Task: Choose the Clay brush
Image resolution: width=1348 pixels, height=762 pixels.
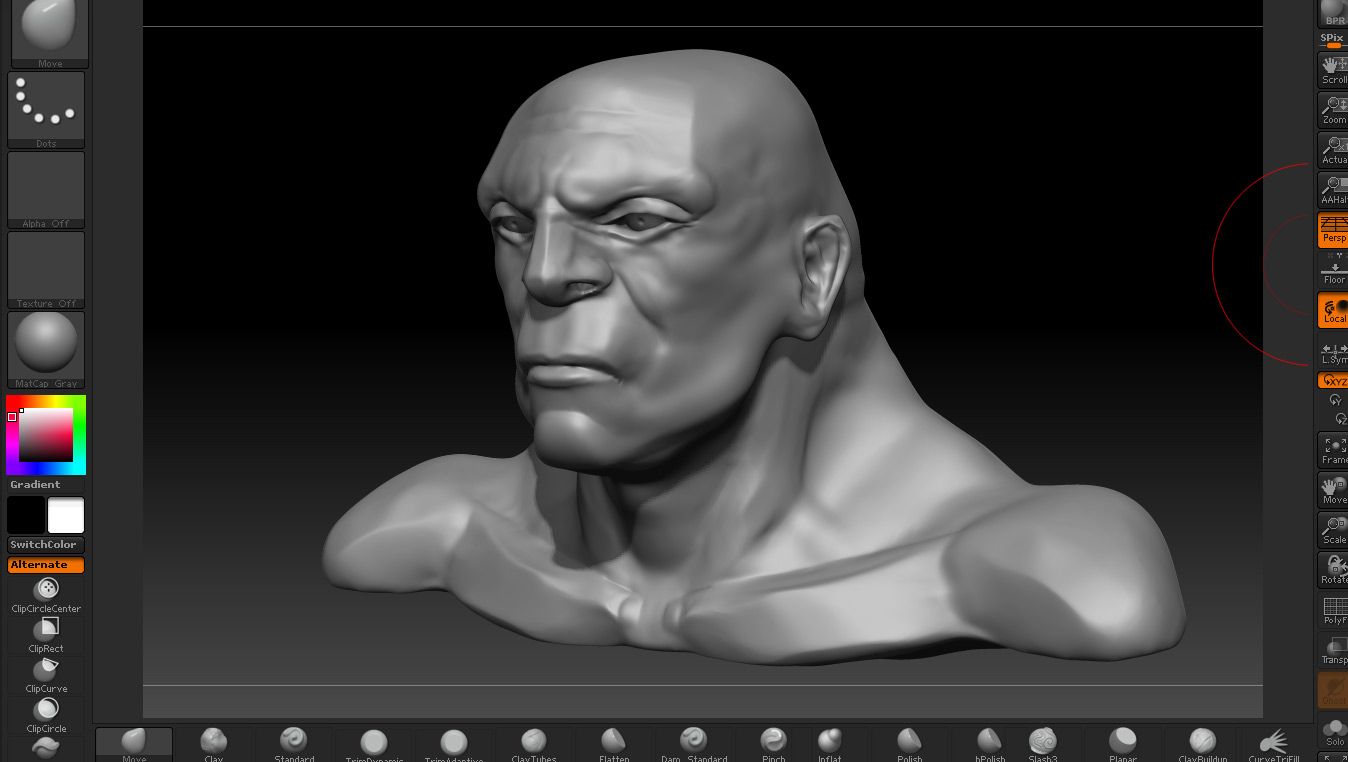Action: (214, 745)
